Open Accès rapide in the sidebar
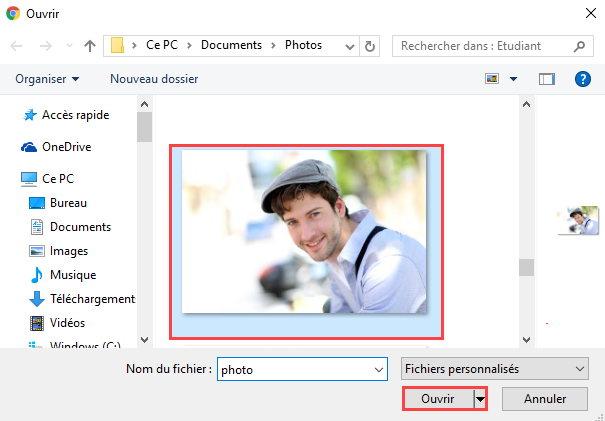Image resolution: width=605 pixels, height=421 pixels. pos(76,115)
